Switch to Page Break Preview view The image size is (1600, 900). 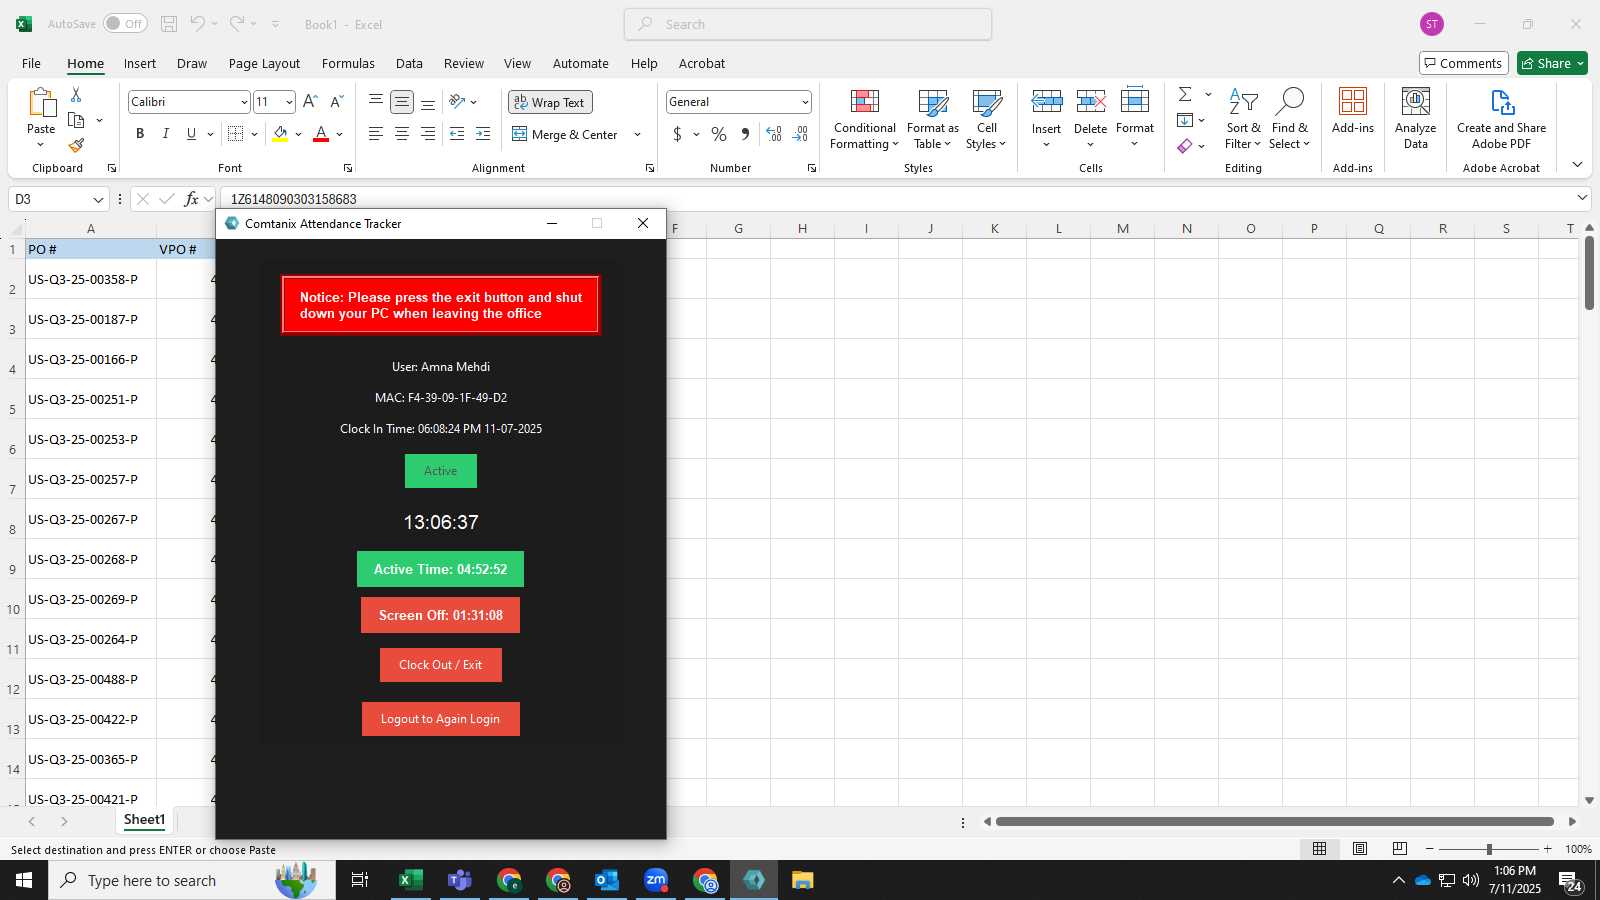coord(1400,849)
